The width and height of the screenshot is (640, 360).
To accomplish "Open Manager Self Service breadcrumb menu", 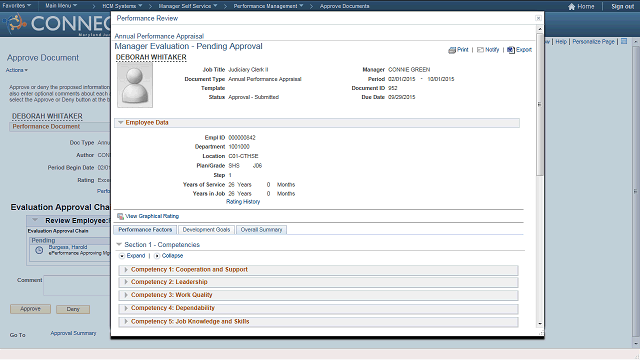I will [188, 6].
